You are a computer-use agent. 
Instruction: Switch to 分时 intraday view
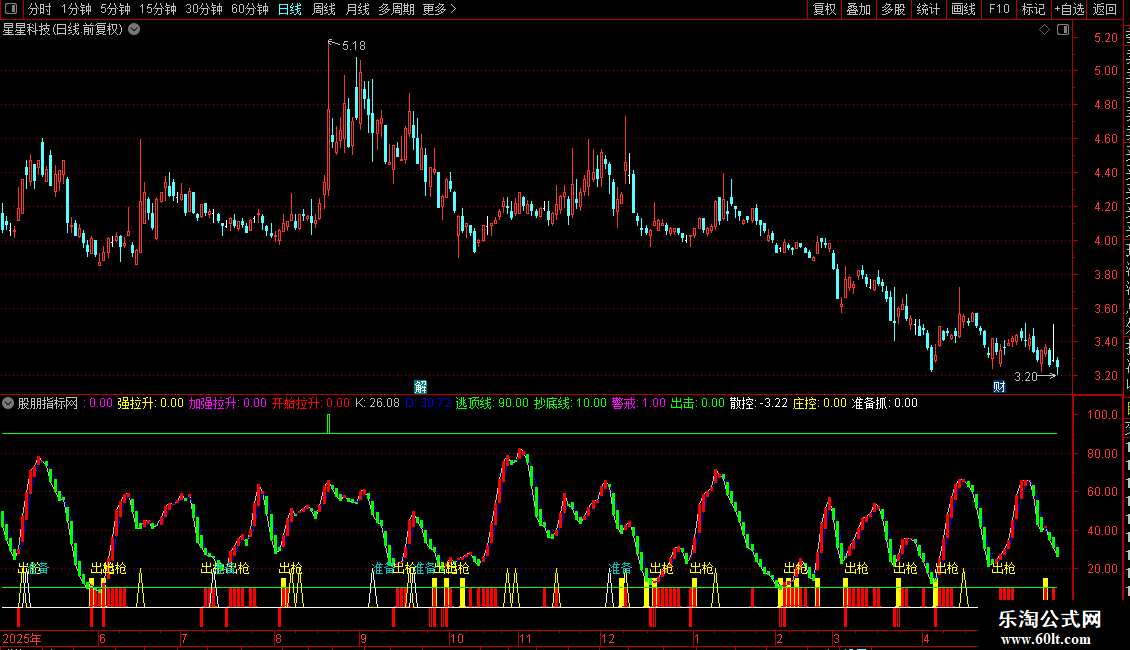40,9
